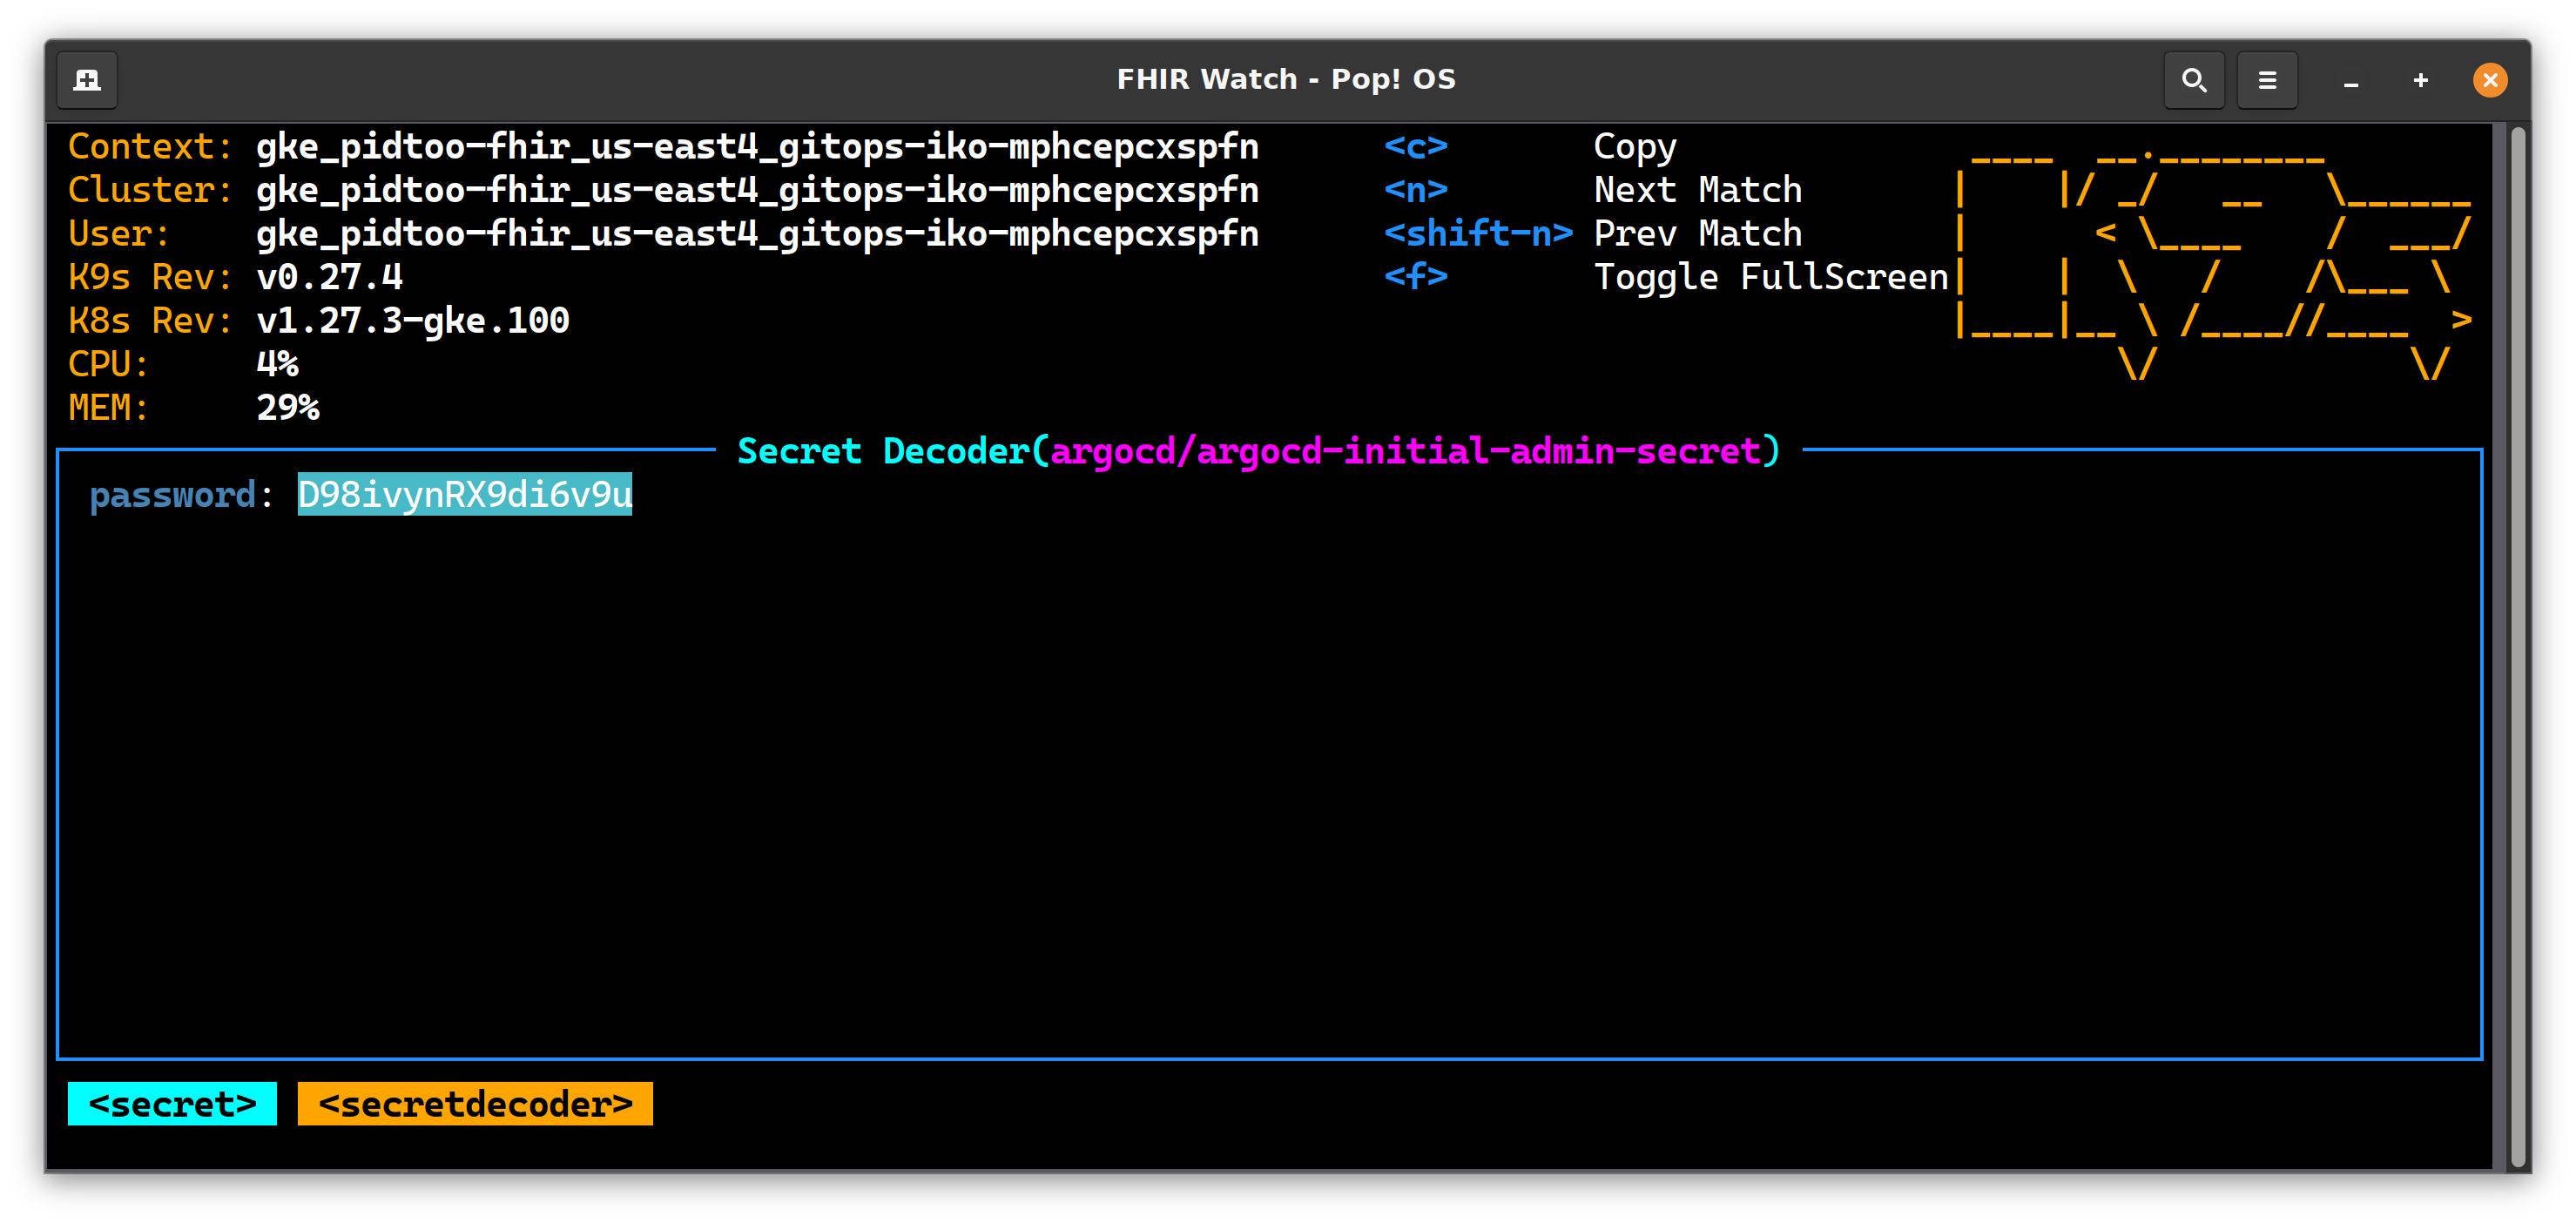2576x1223 pixels.
Task: Click the new tab icon in title bar
Action: (x=87, y=80)
